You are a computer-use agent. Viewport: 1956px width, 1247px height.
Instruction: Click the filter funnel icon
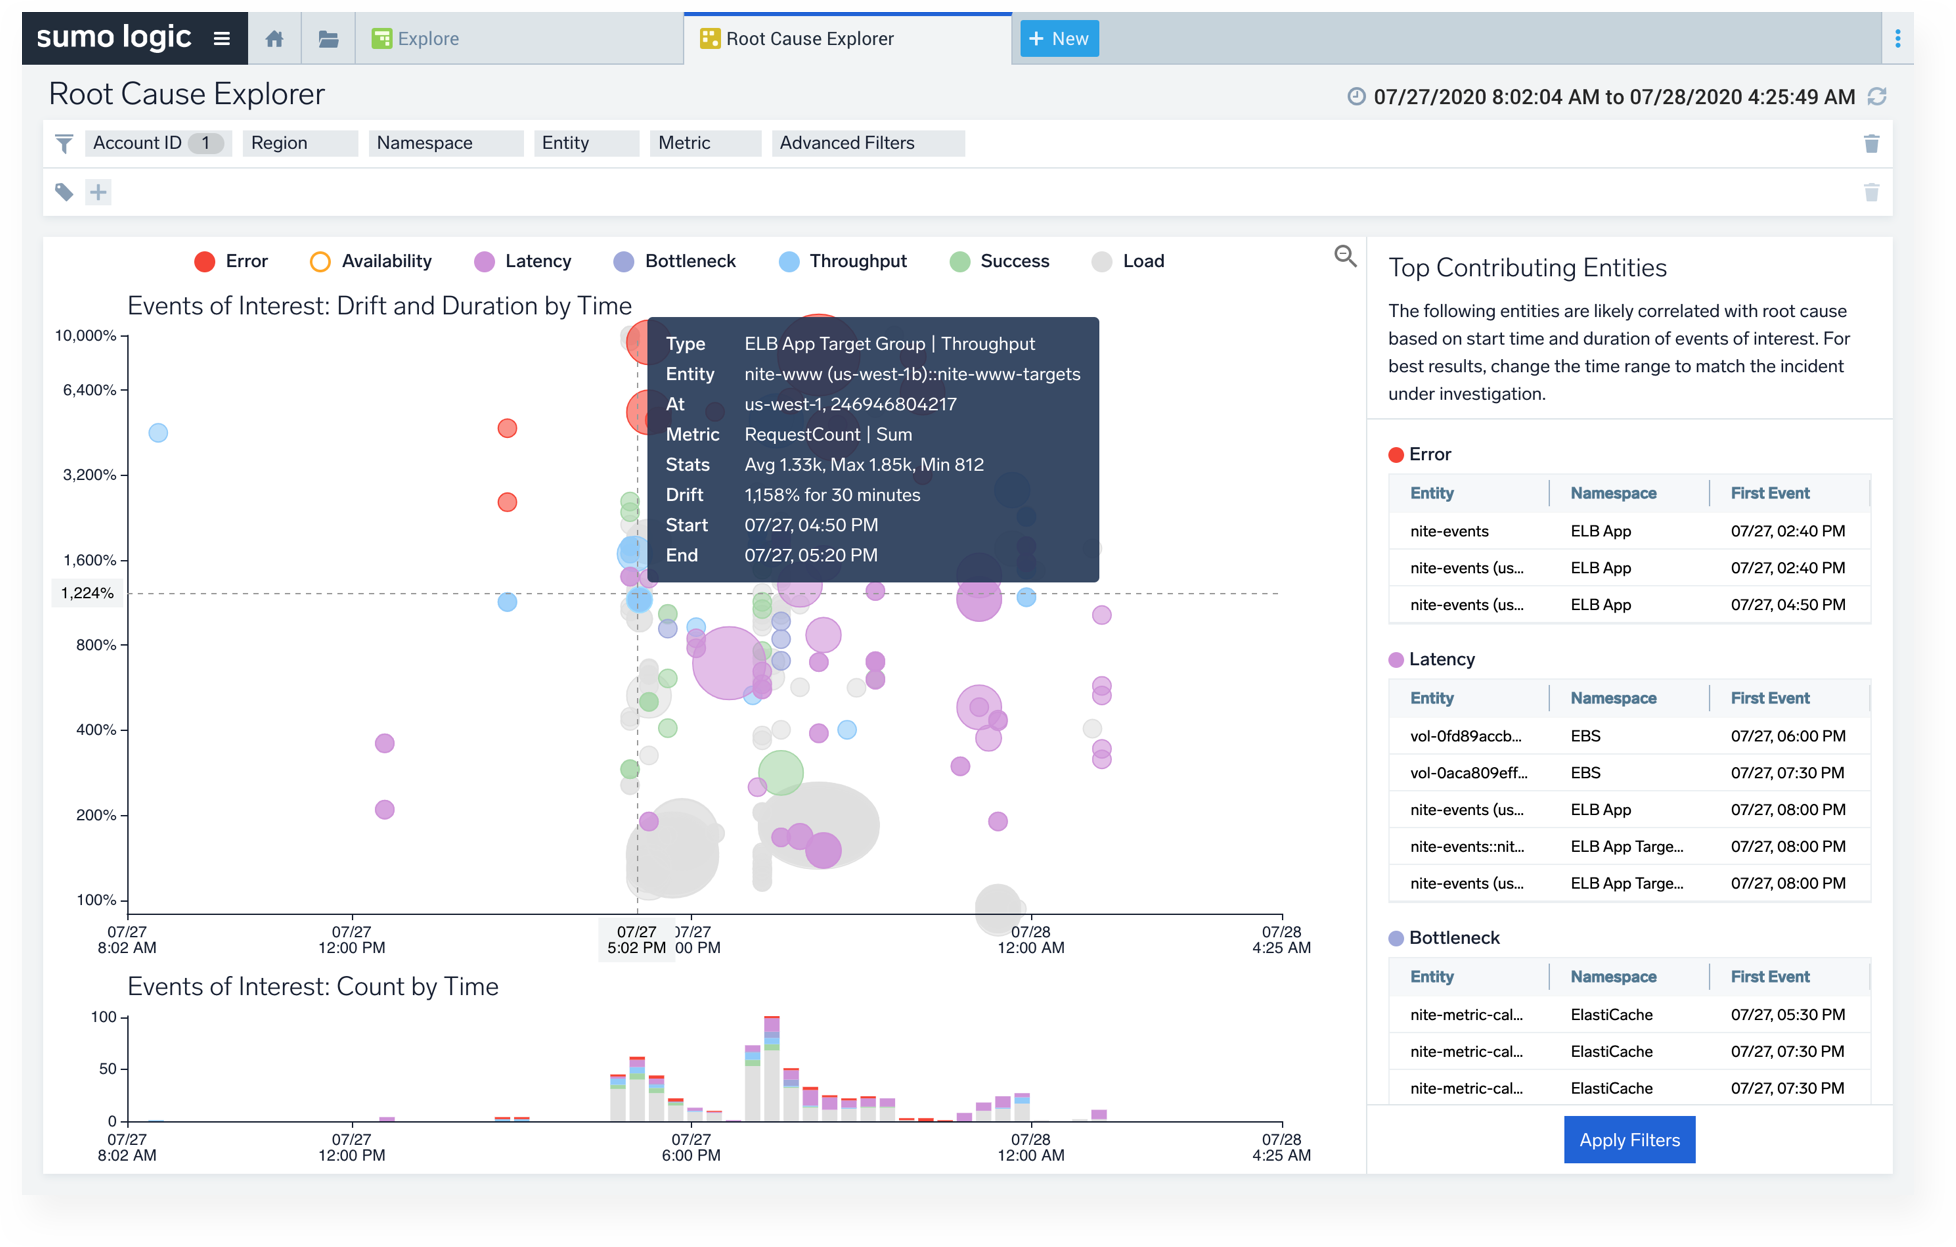pos(64,144)
